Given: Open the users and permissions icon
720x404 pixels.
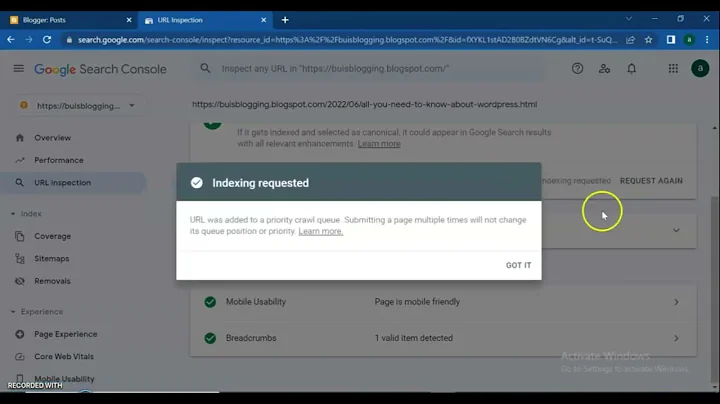Looking at the screenshot, I should tap(604, 68).
